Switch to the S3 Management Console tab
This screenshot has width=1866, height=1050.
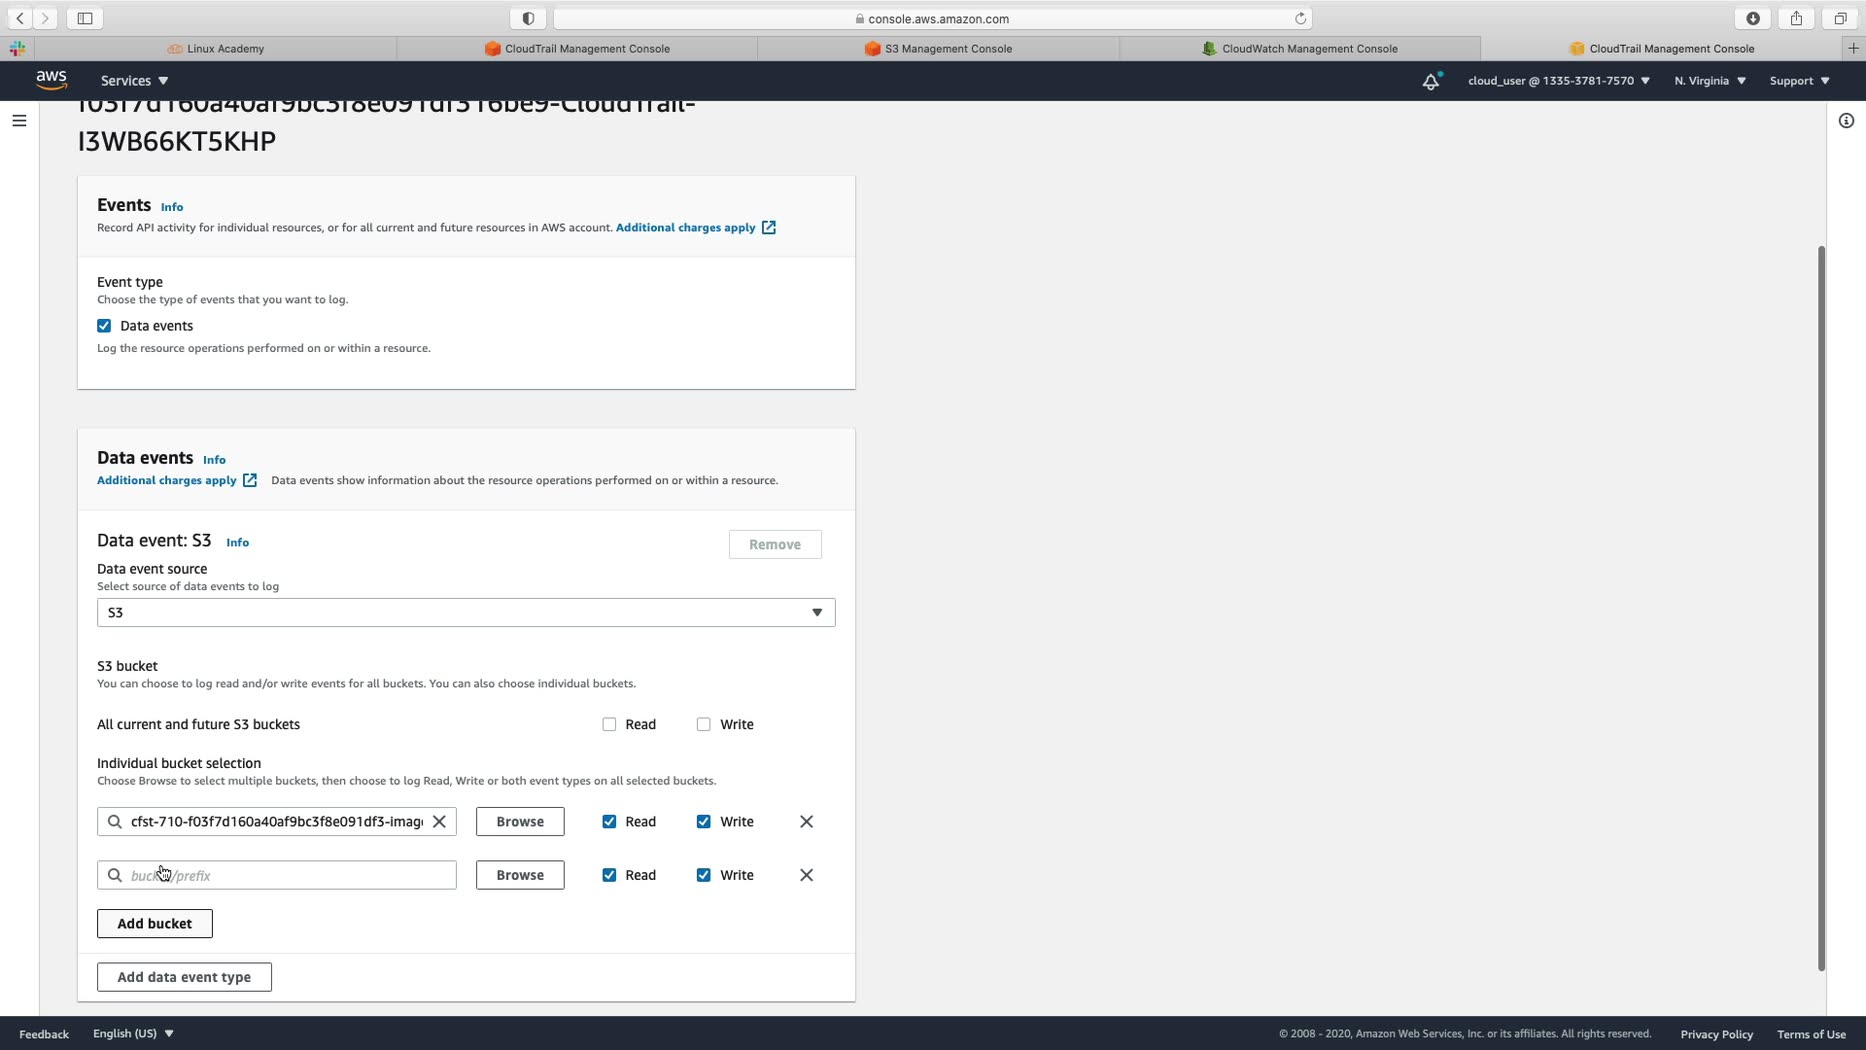pyautogui.click(x=939, y=48)
